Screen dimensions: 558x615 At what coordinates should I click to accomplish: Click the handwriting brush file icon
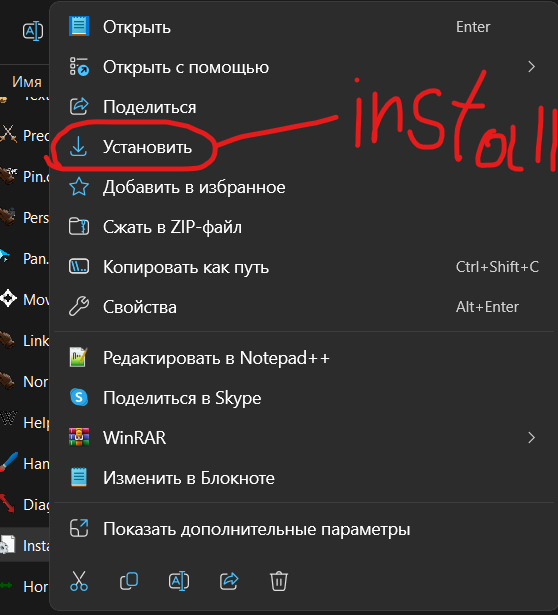9,462
